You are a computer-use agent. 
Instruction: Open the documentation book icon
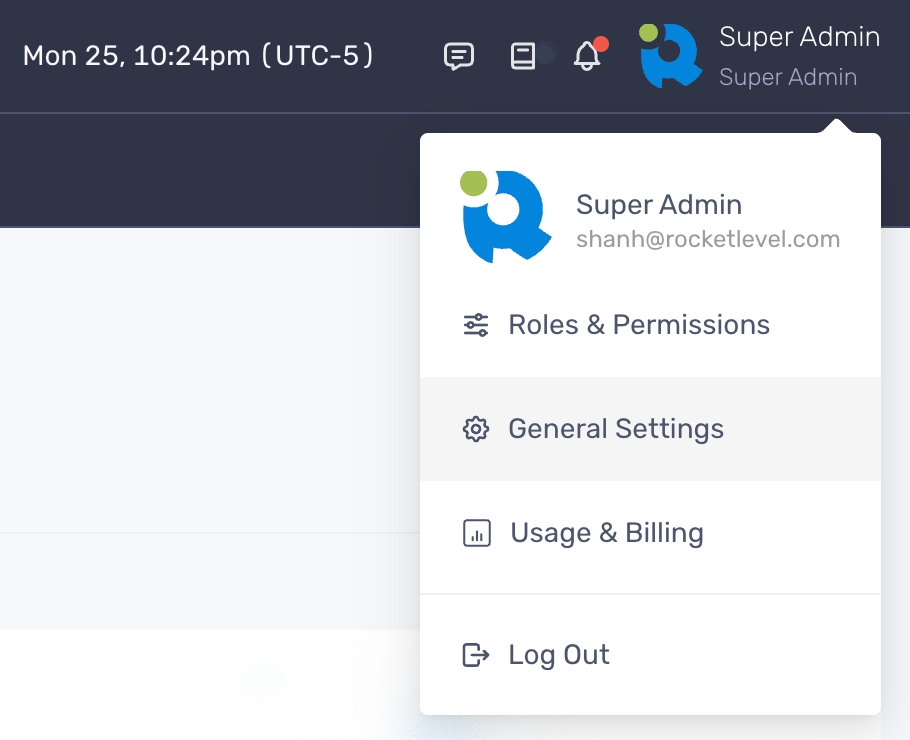523,56
